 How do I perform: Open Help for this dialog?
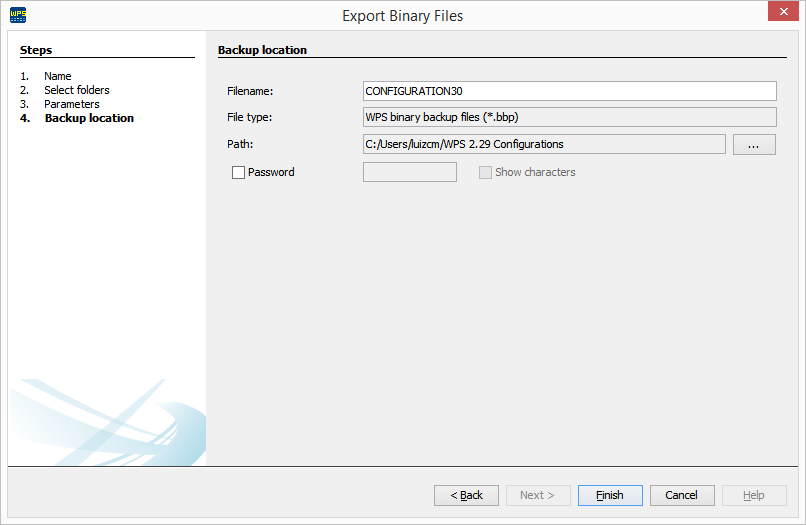[754, 495]
